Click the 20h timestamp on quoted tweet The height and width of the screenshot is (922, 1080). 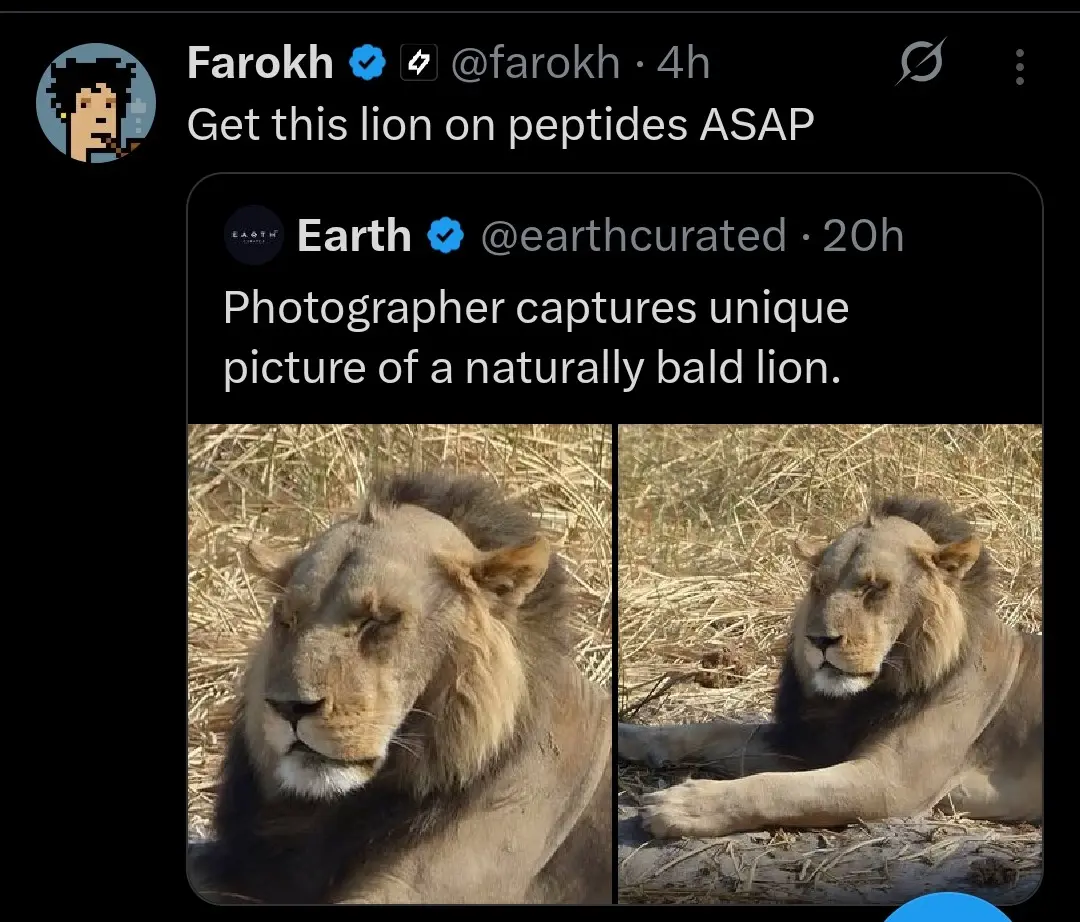(x=863, y=236)
